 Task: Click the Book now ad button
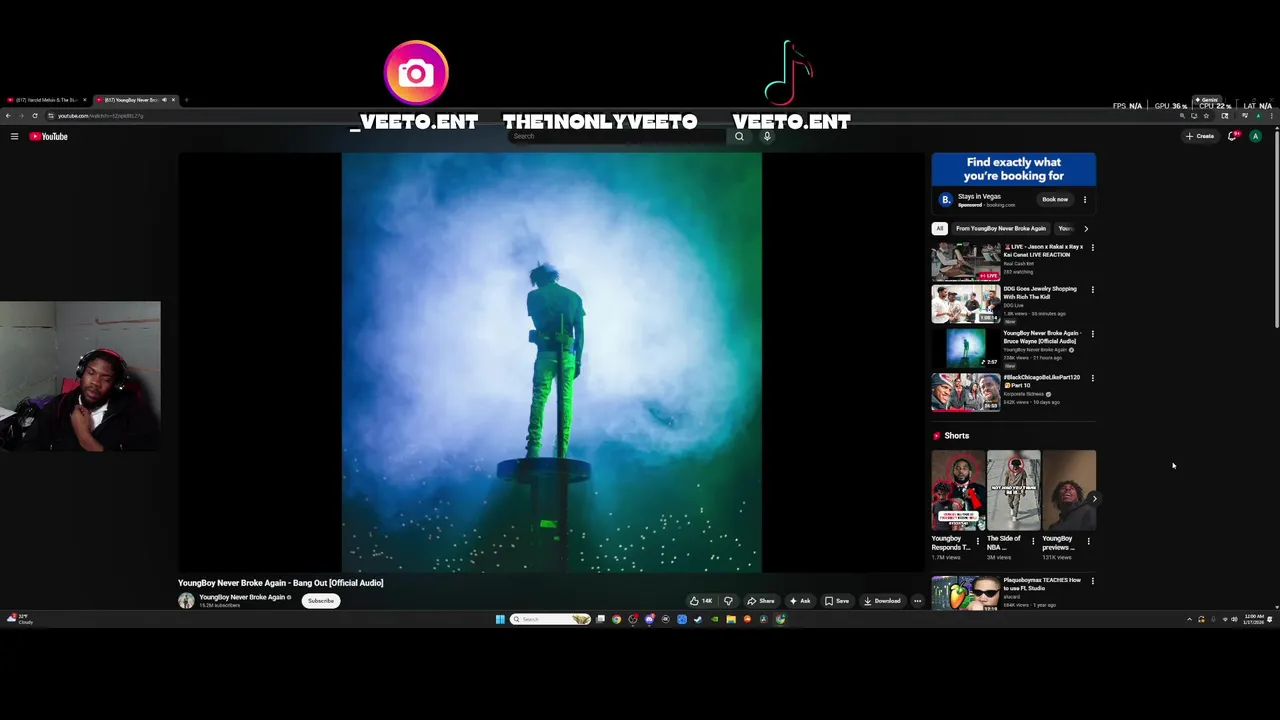point(1055,199)
